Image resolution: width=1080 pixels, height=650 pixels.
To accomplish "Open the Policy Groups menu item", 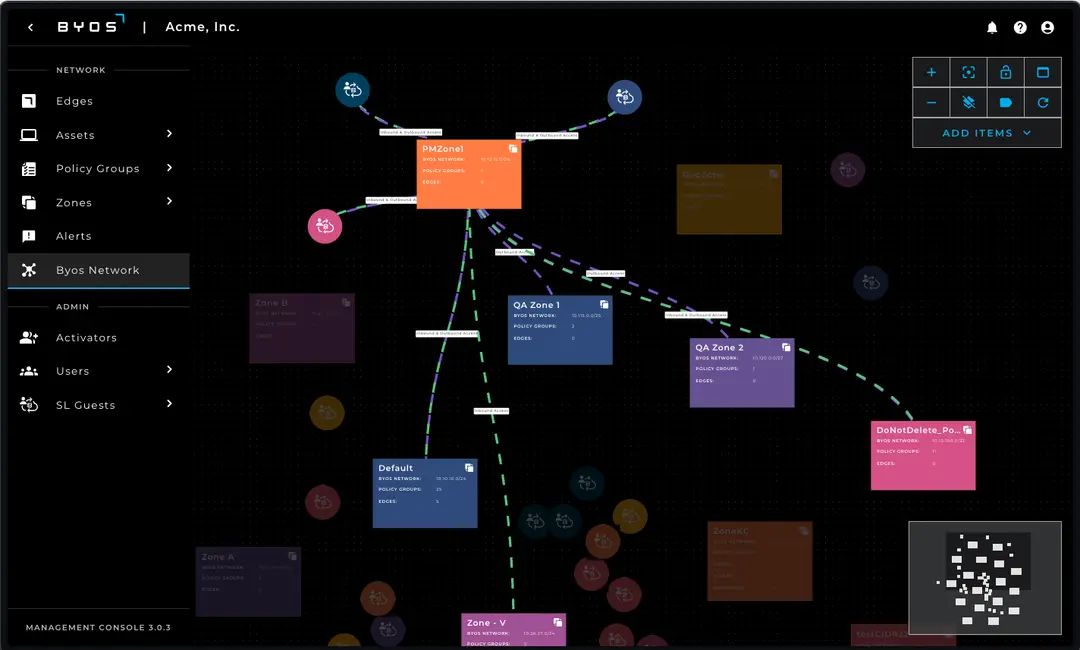I will (x=98, y=169).
